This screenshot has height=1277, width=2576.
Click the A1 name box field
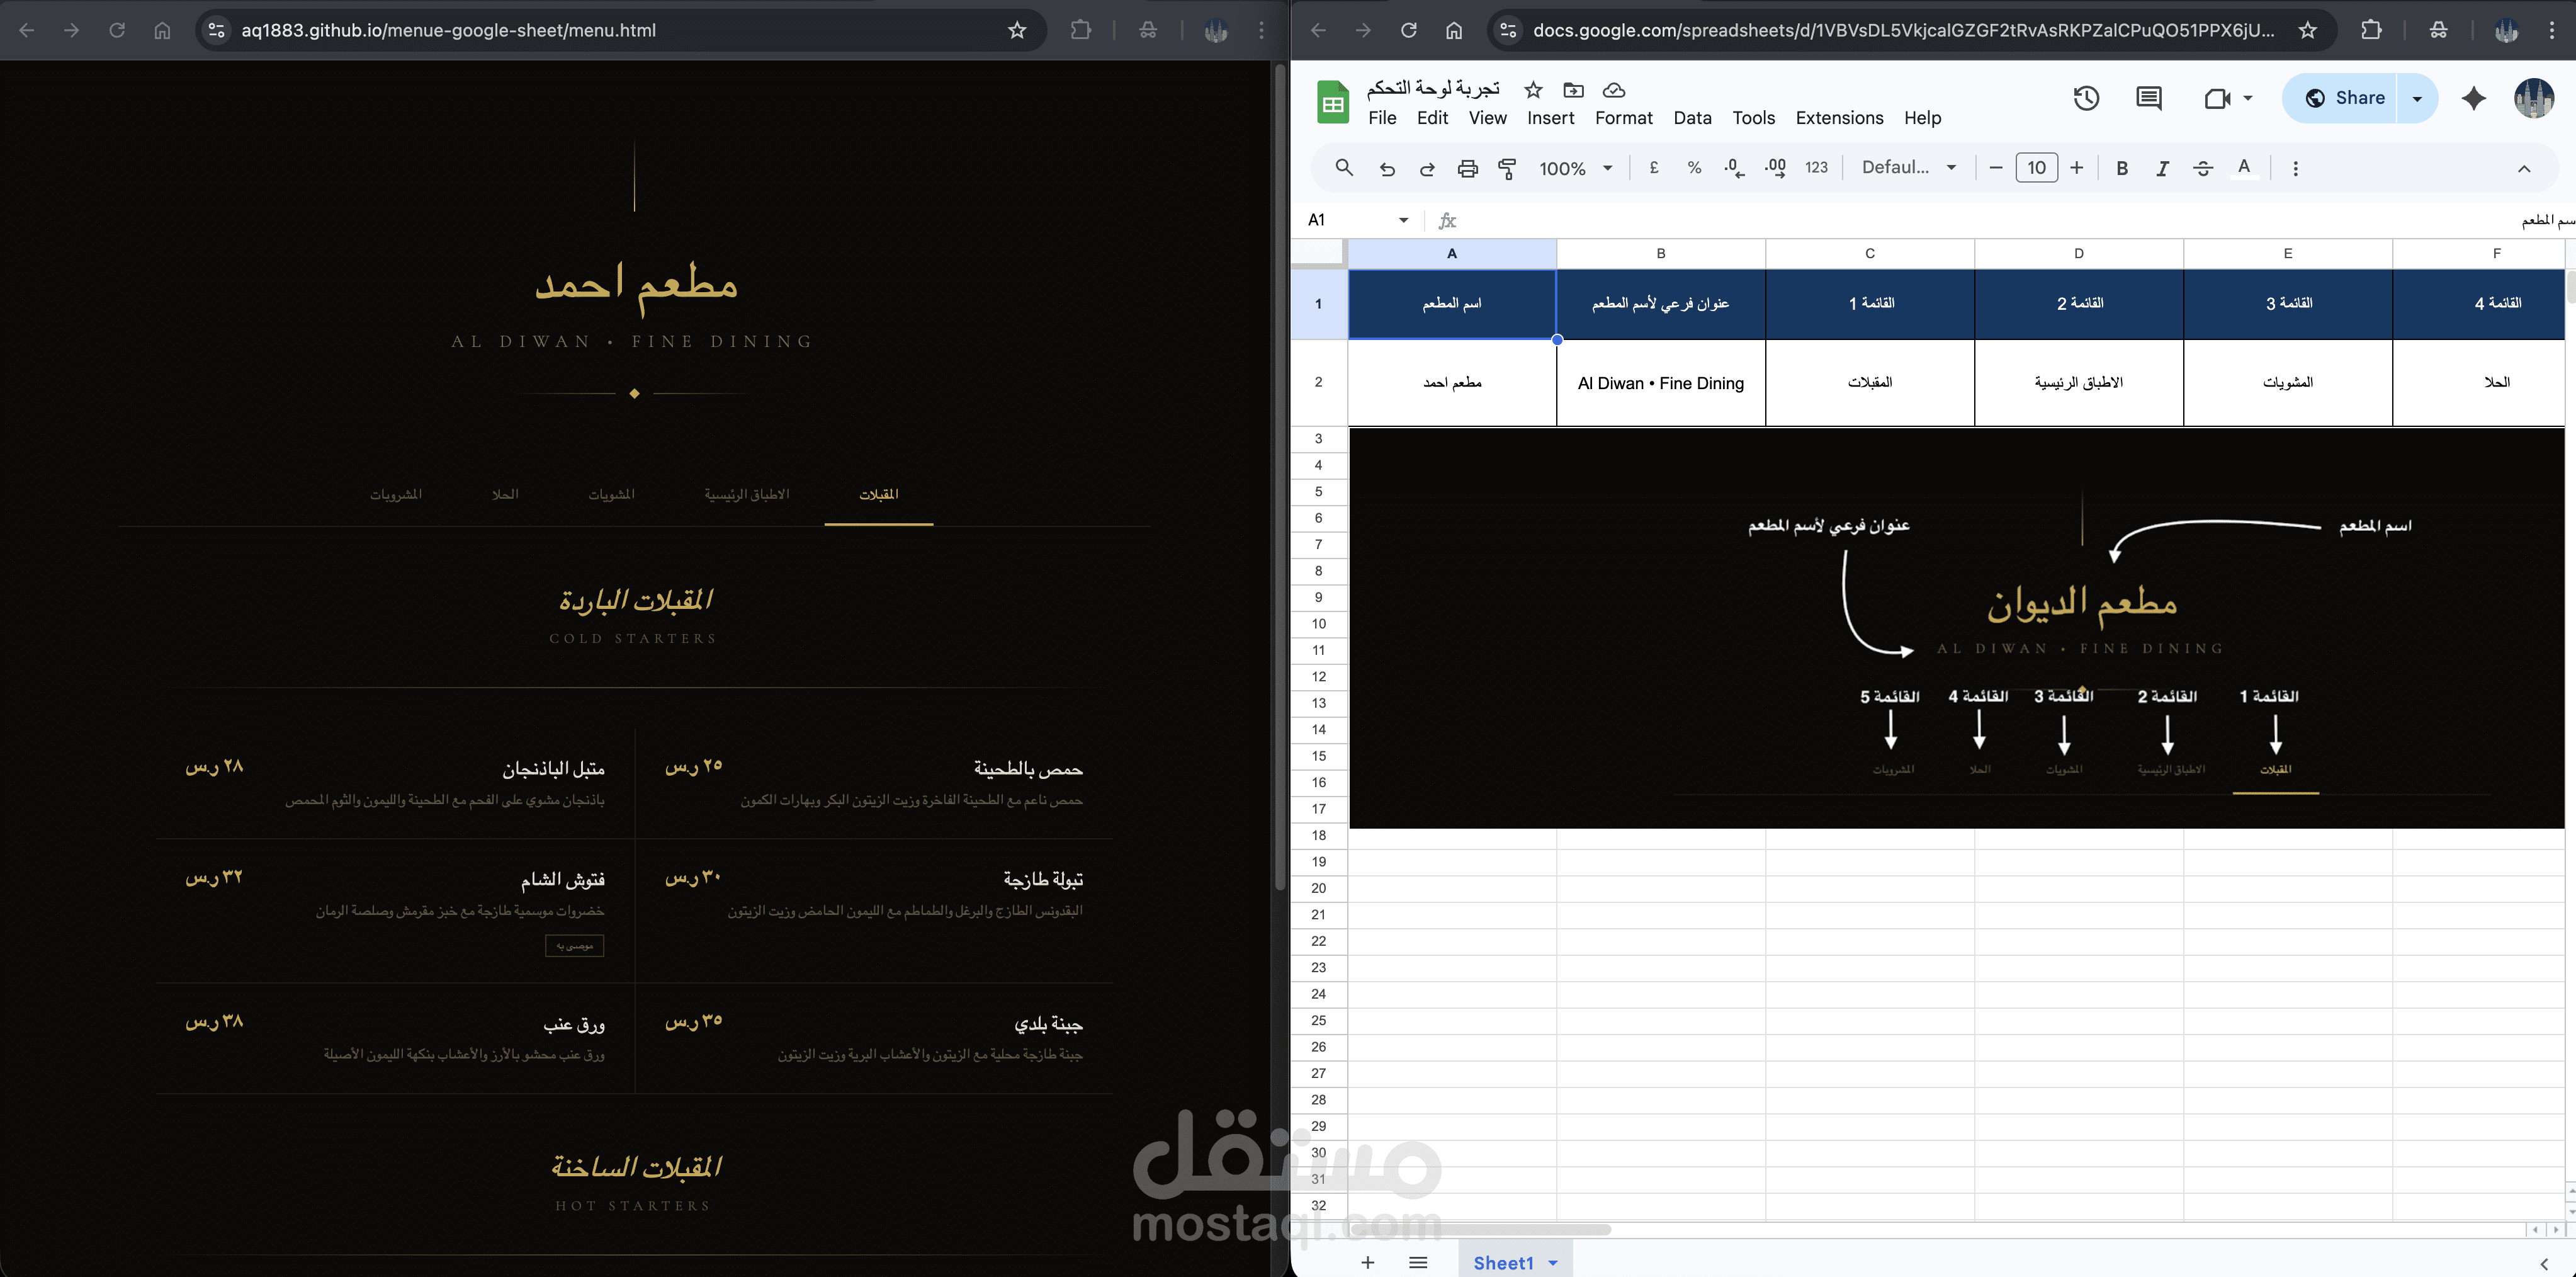coord(1350,220)
